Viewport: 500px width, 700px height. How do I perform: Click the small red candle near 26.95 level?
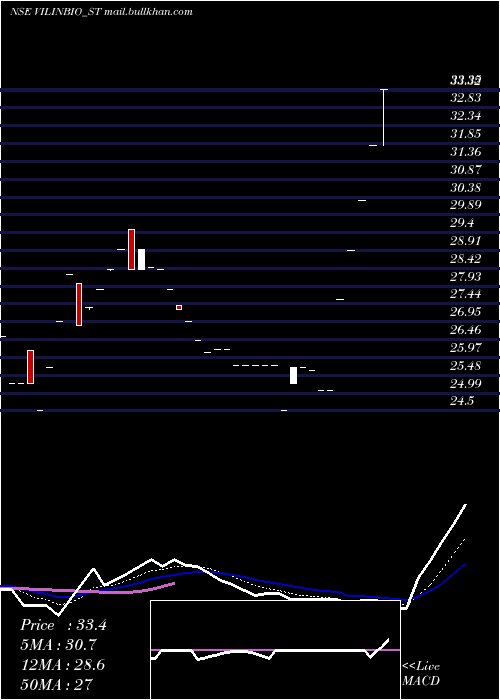click(179, 307)
